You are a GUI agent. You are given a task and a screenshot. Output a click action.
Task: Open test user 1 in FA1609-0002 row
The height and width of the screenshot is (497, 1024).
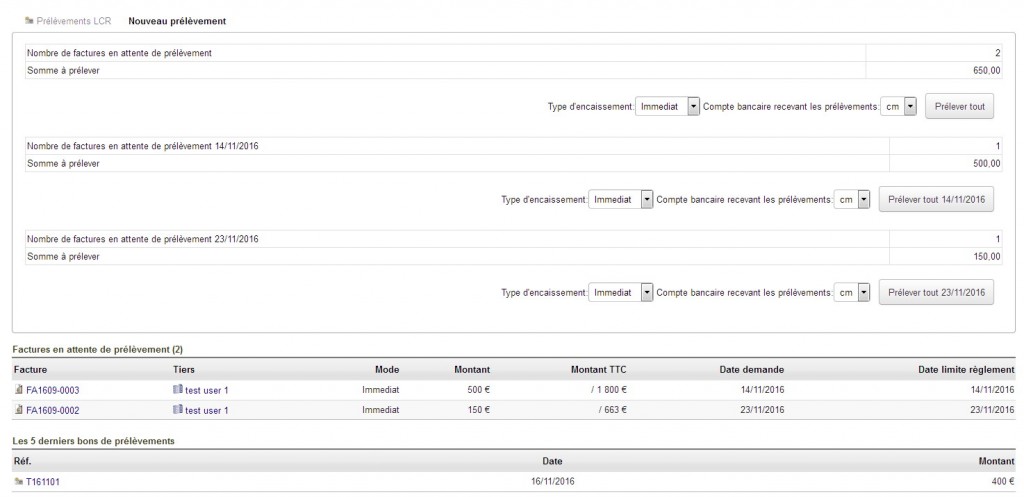[x=207, y=411]
